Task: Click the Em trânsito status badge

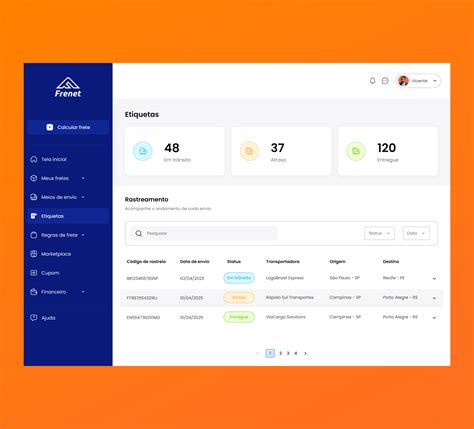Action: pyautogui.click(x=239, y=278)
